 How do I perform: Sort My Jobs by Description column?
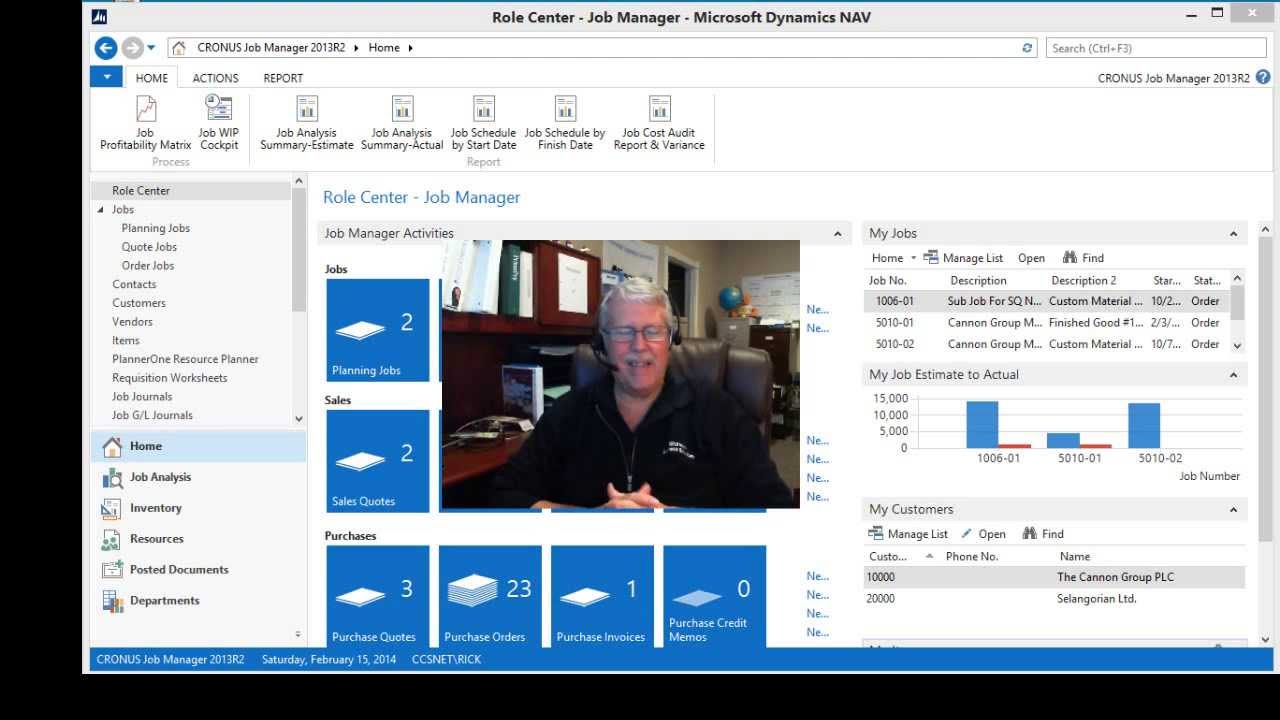click(978, 281)
